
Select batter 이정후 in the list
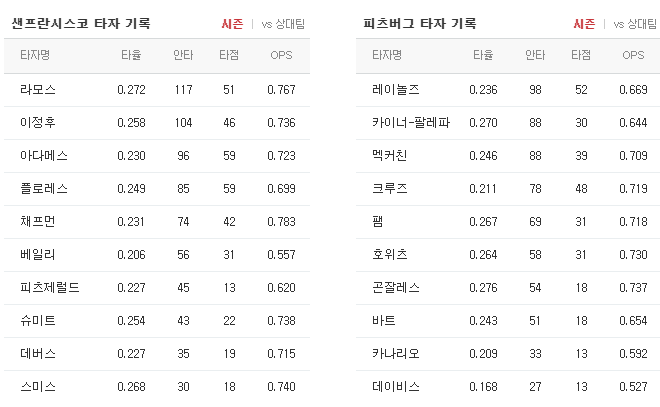coord(38,122)
